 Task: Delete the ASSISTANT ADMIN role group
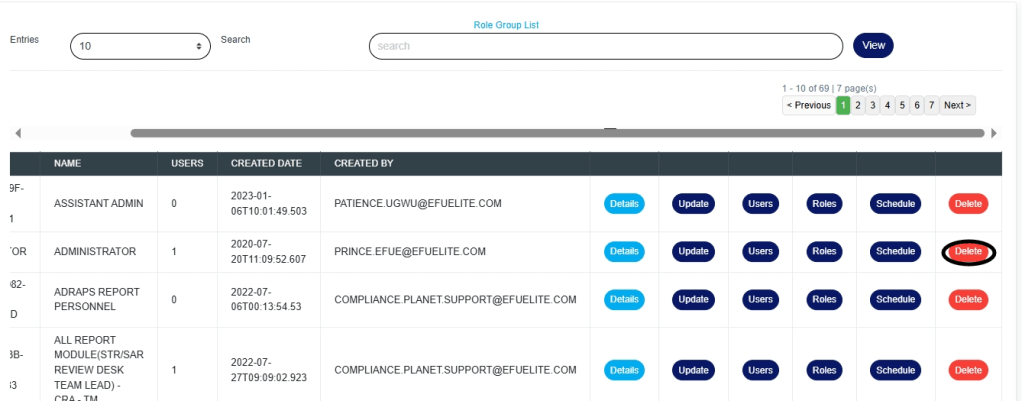968,204
